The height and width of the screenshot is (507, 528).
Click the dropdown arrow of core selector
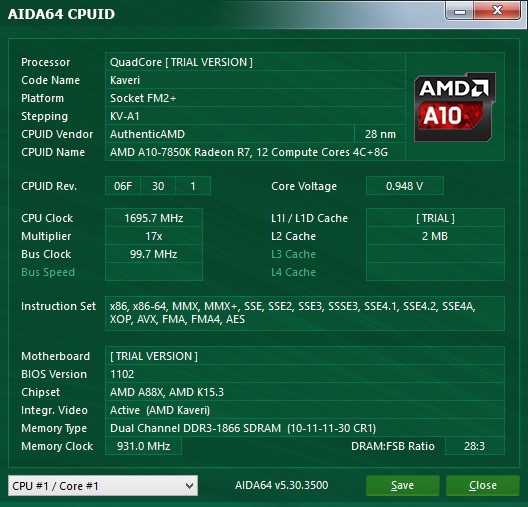pos(189,486)
